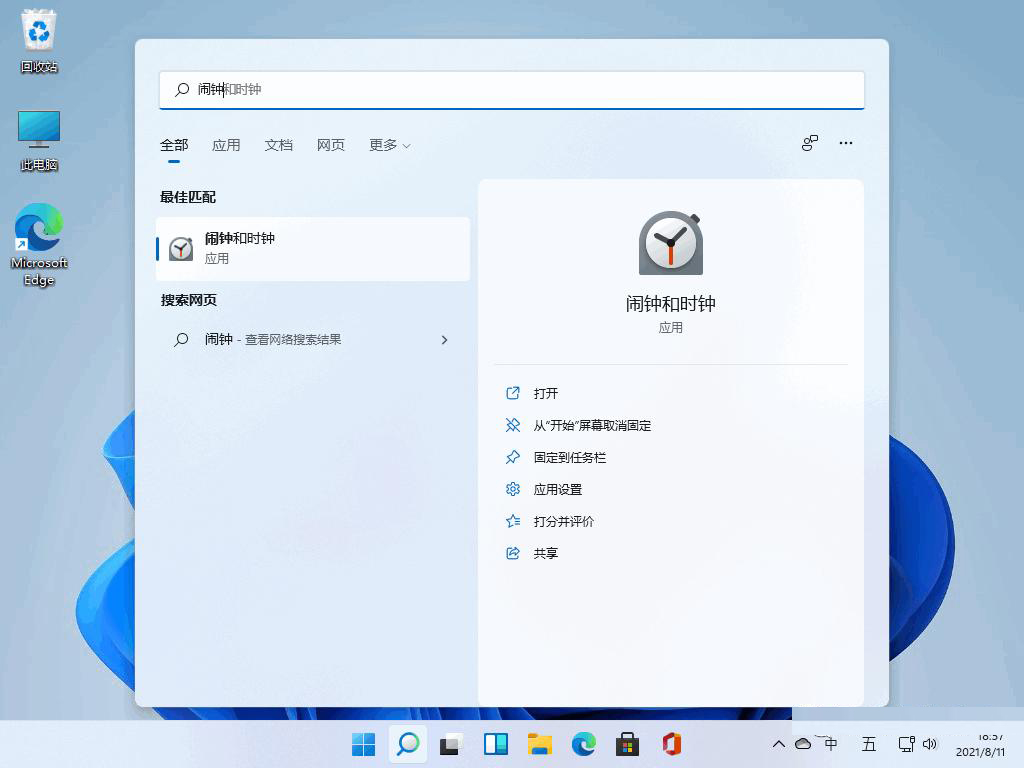The height and width of the screenshot is (768, 1024).
Task: Switch to the 应用 tab
Action: tap(226, 145)
